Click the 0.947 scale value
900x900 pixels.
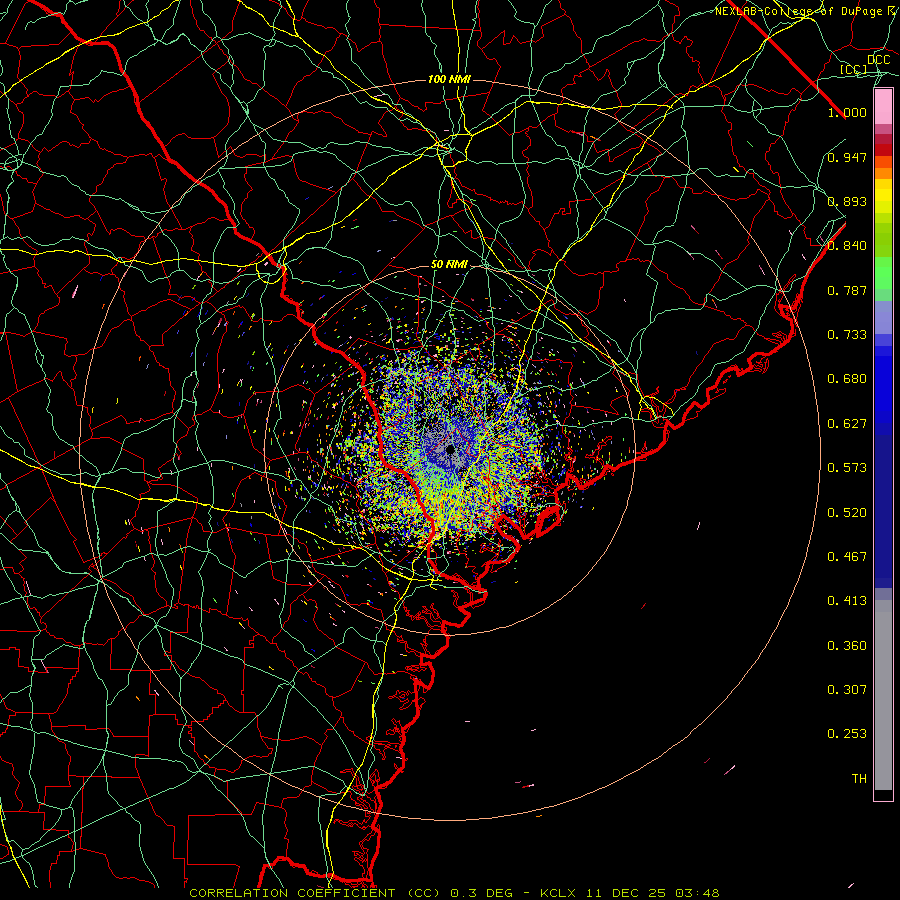(x=847, y=157)
